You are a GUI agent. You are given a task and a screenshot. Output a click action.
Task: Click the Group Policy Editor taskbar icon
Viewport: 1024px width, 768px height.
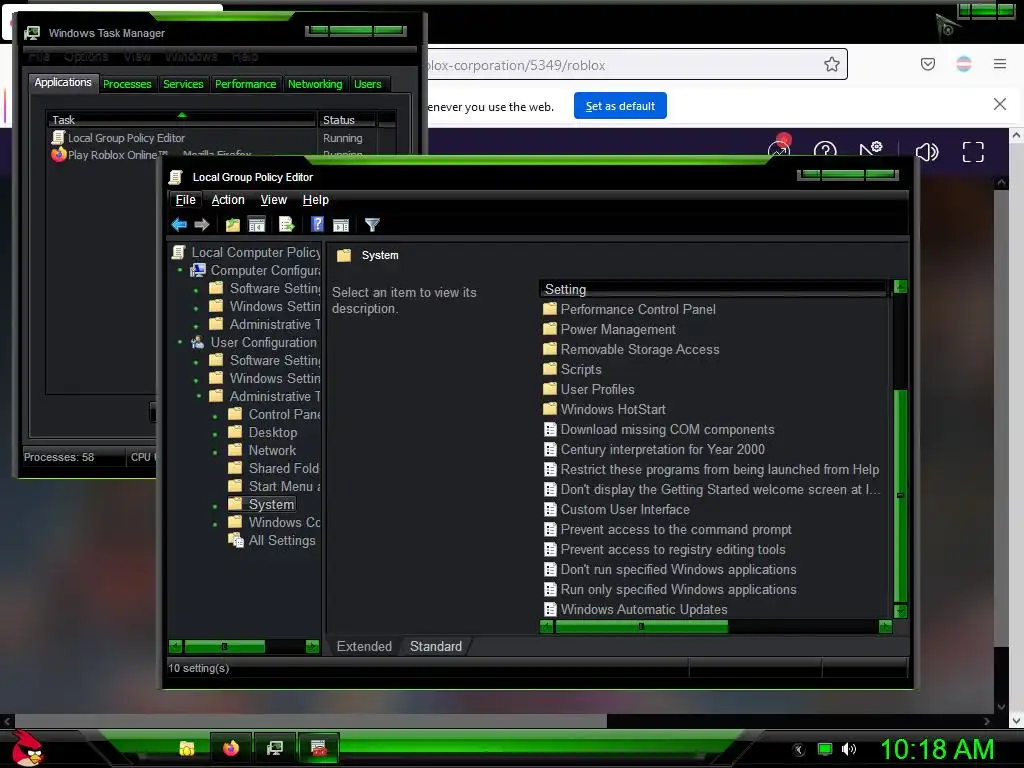pos(319,748)
